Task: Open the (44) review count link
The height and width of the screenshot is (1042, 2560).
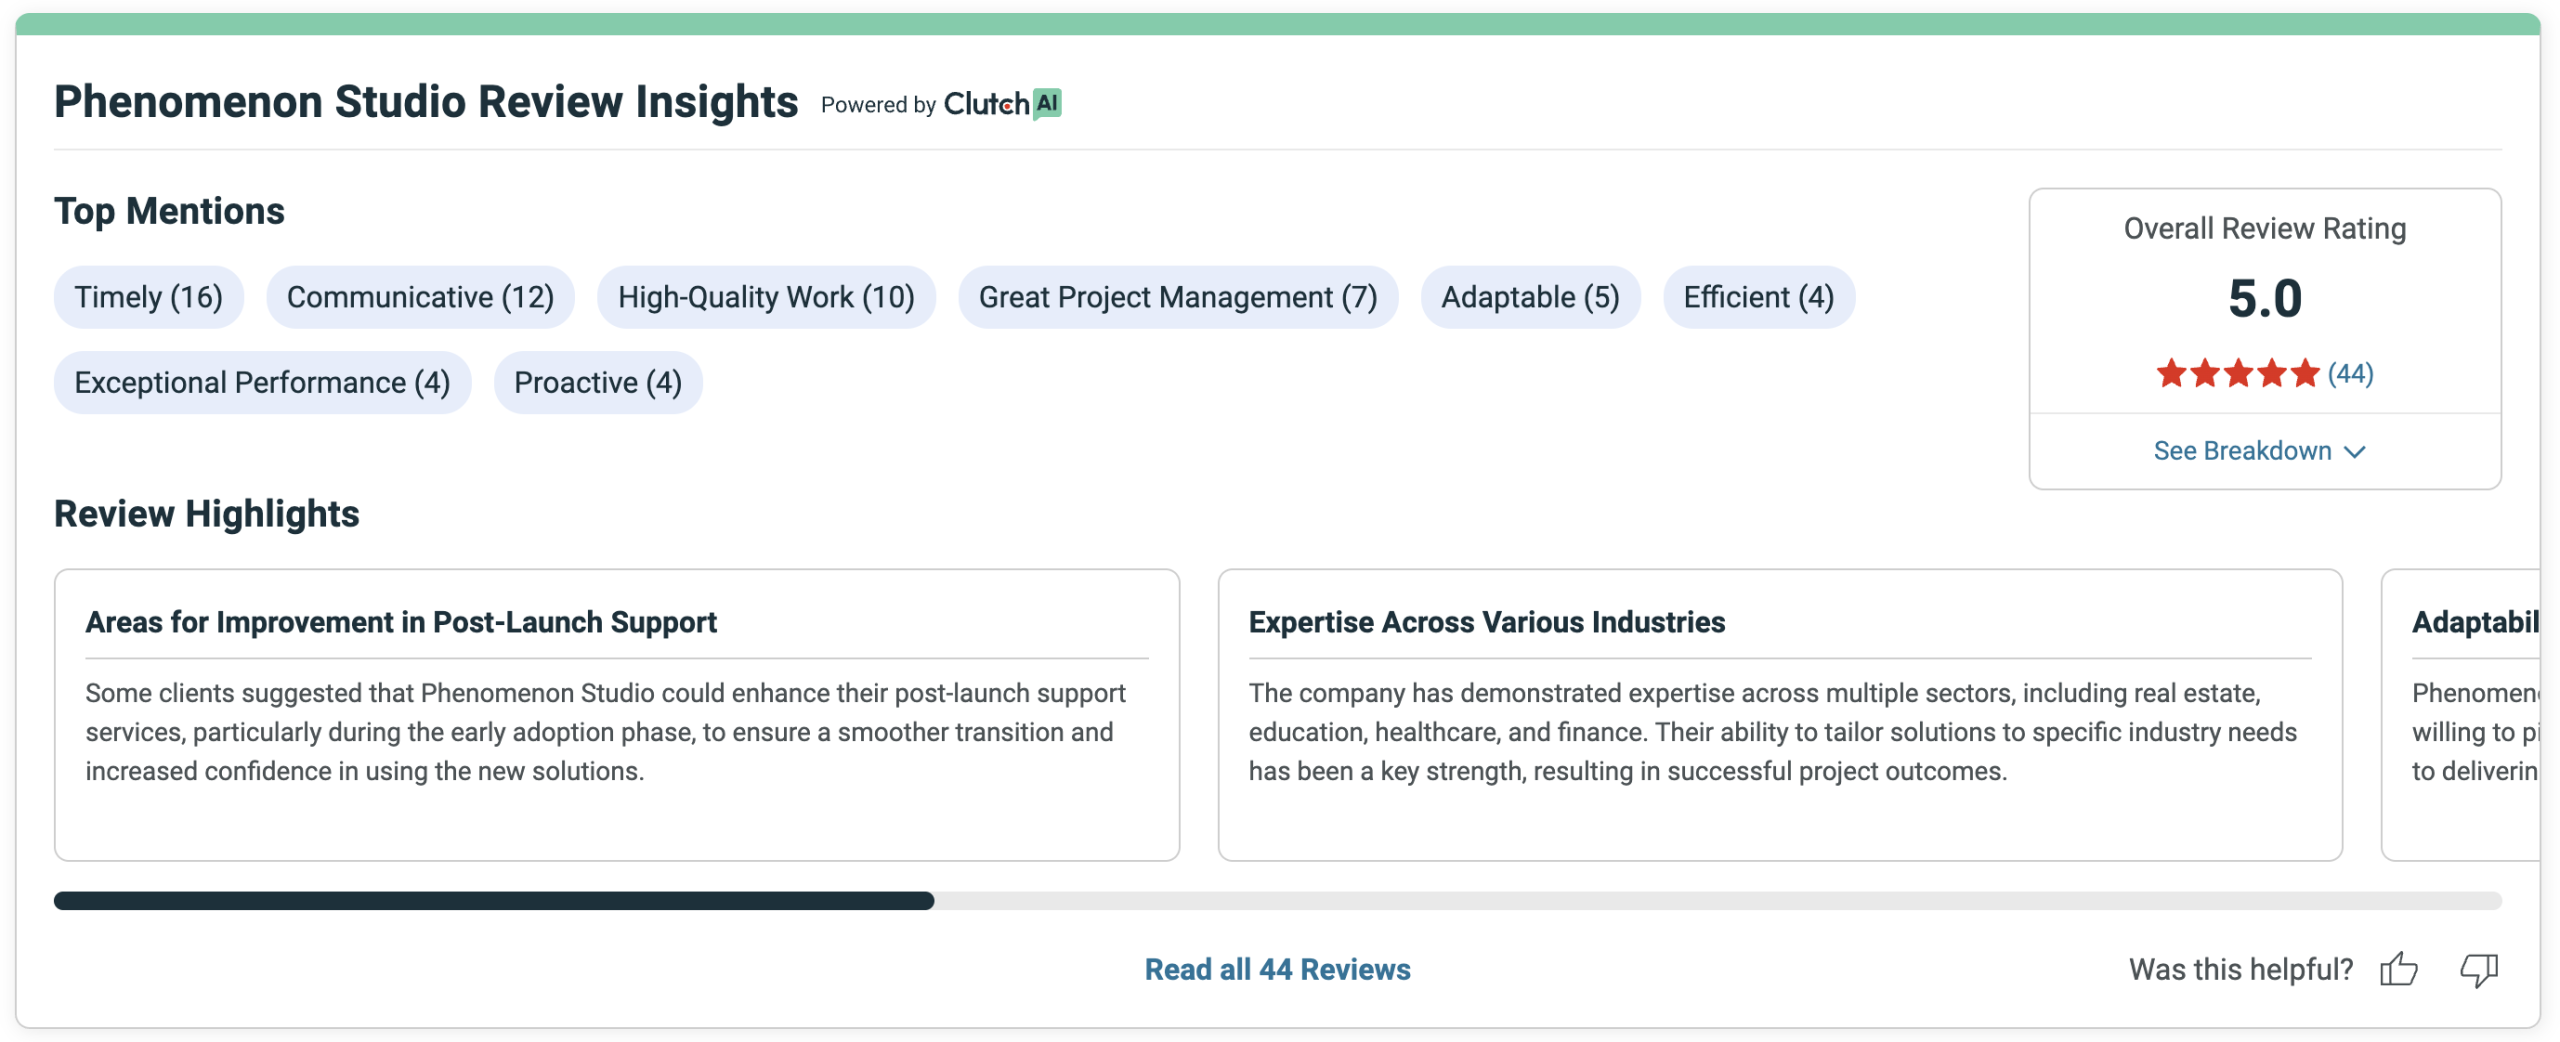Action: [x=2350, y=373]
